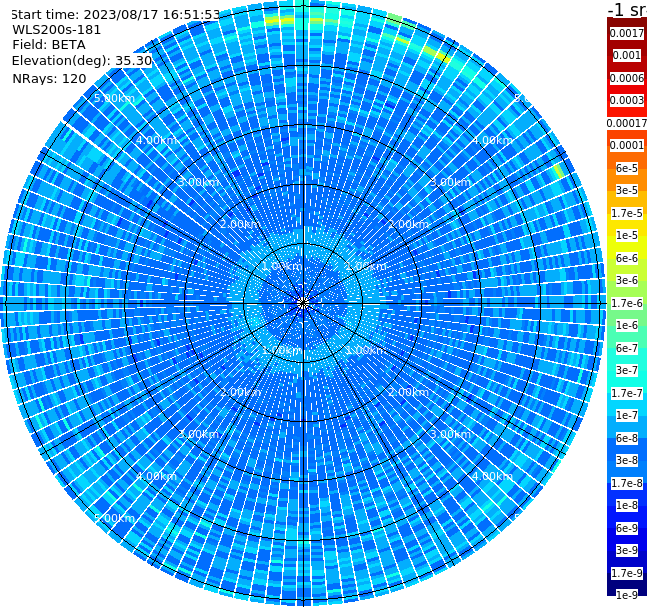The height and width of the screenshot is (607, 647).
Task: Click the "NRays: 120" label
Action: point(49,78)
